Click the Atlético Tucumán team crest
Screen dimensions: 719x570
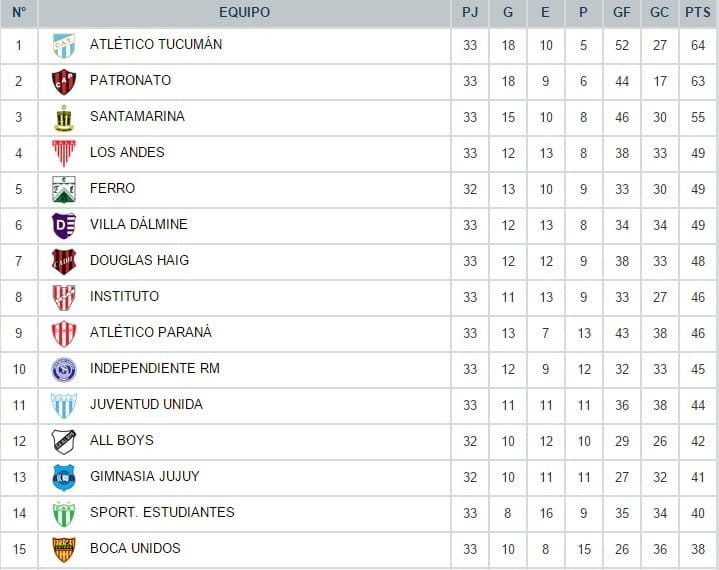[64, 45]
